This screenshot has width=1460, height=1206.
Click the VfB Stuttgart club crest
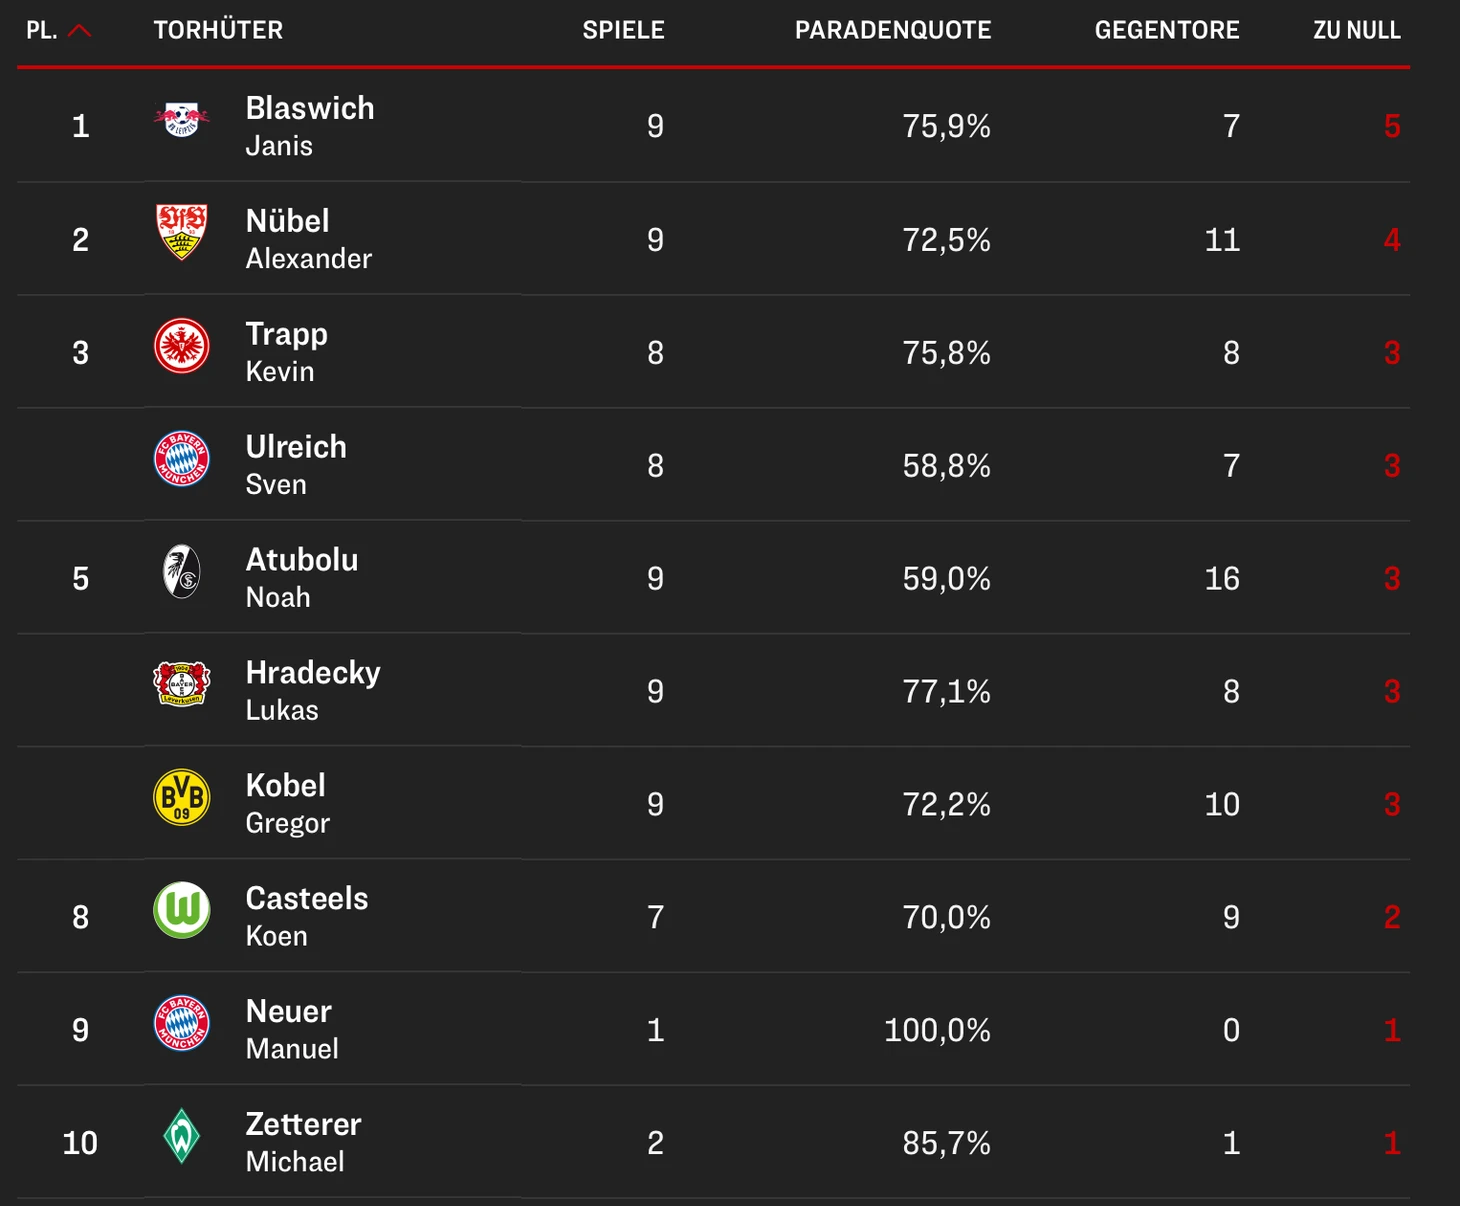(x=181, y=232)
